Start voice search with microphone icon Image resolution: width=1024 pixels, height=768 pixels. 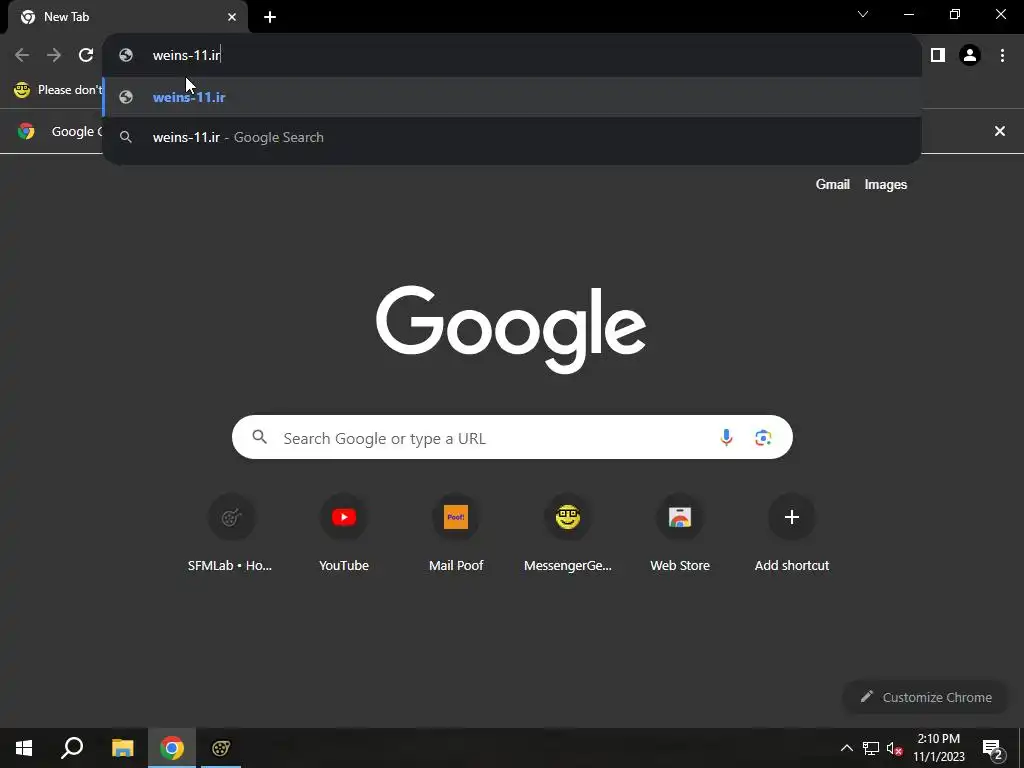[726, 438]
